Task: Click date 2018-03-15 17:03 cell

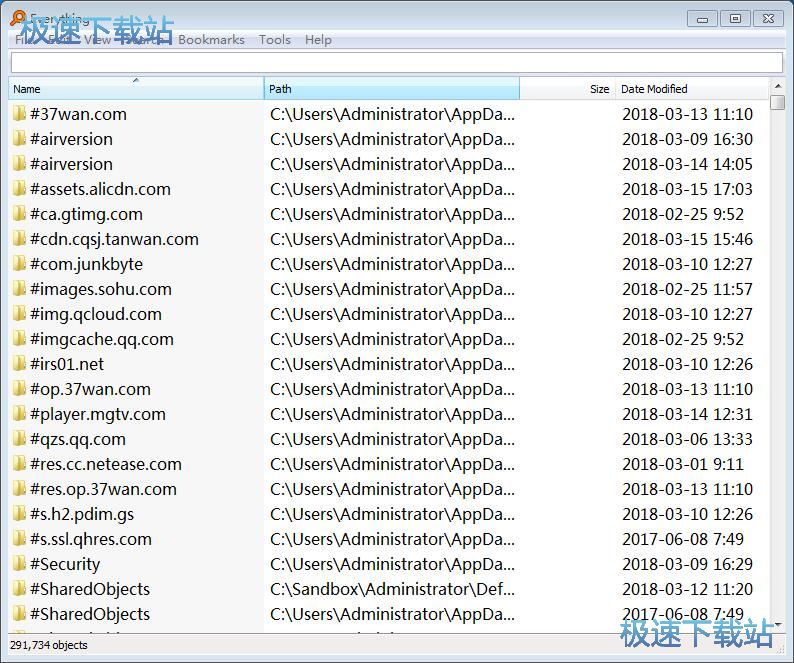Action: [687, 189]
